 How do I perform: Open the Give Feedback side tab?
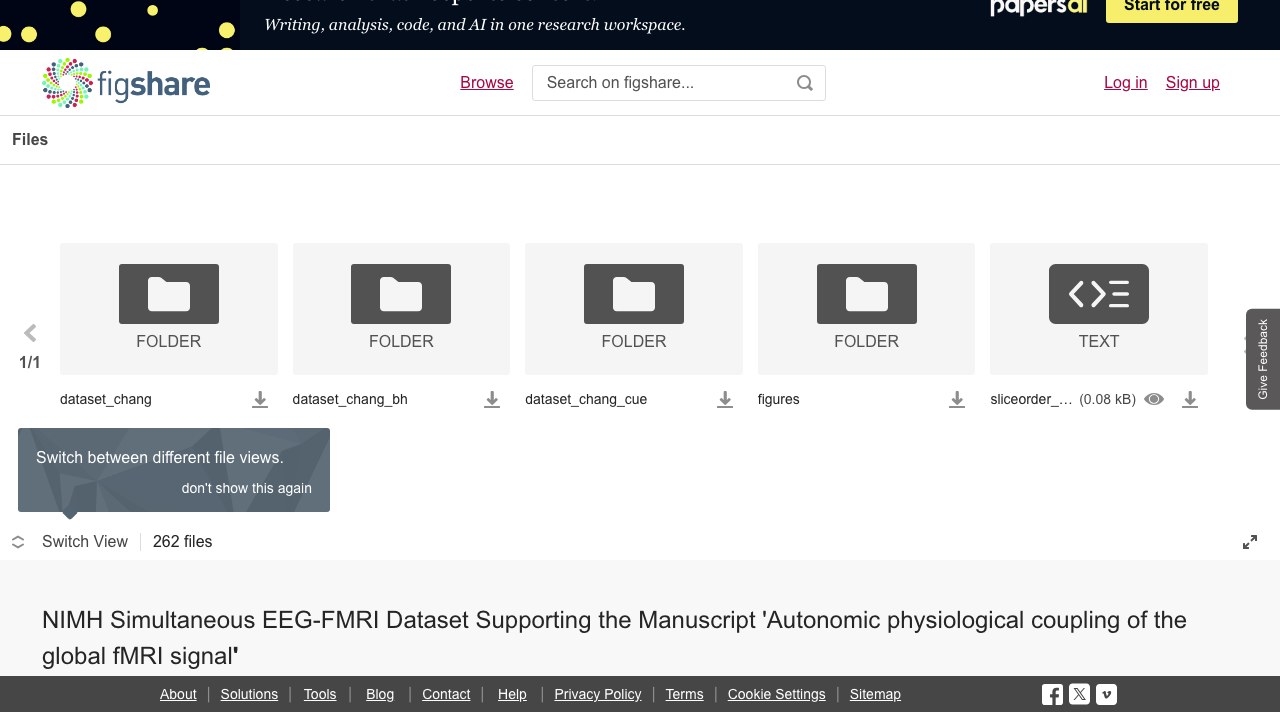click(1263, 359)
